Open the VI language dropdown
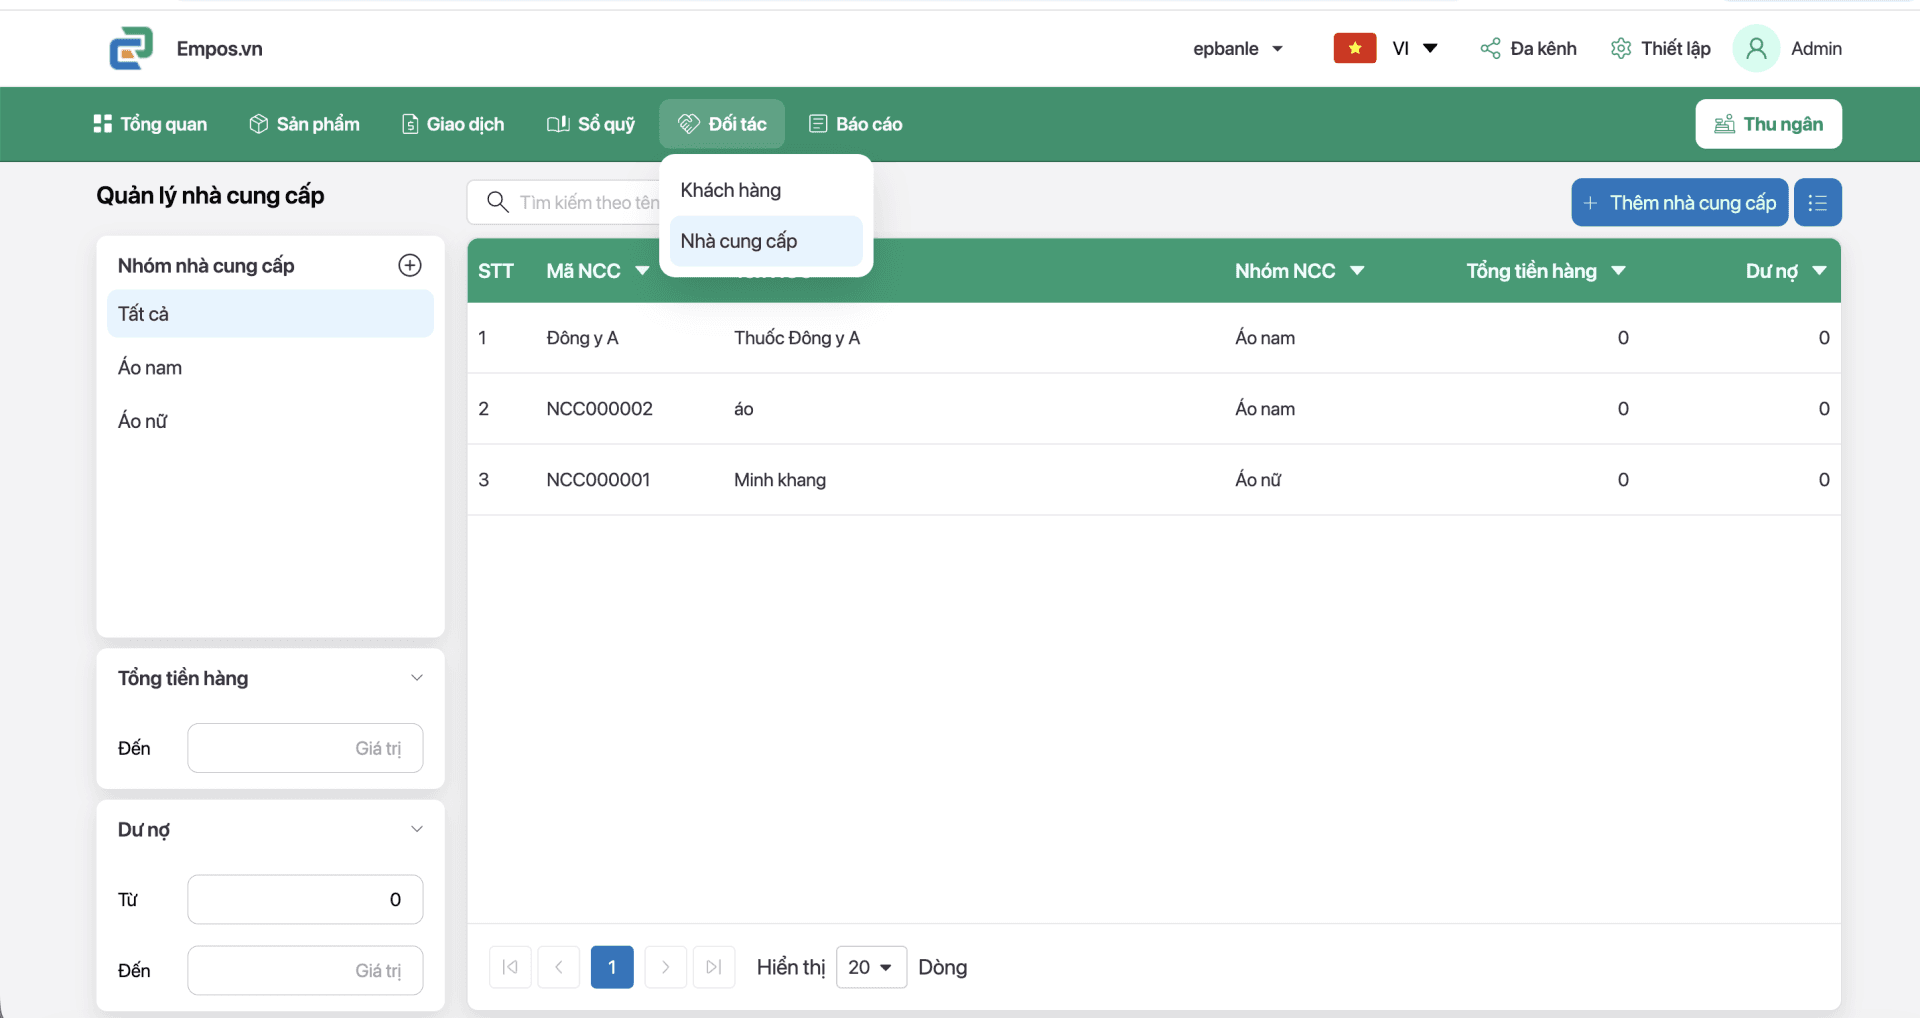 (1414, 48)
